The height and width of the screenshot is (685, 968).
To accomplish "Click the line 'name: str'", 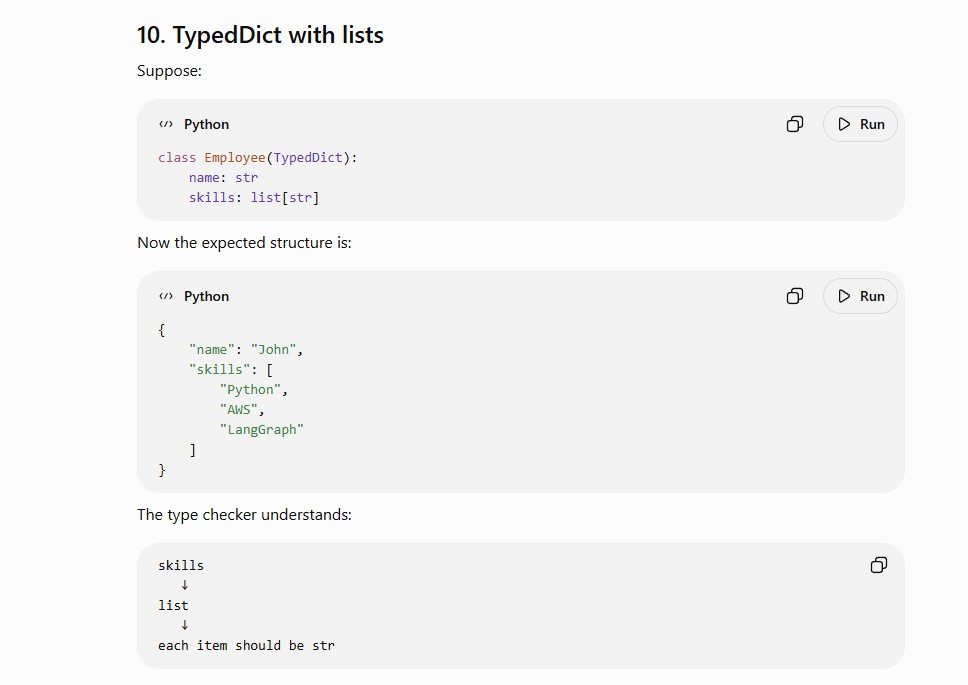I will 223,178.
